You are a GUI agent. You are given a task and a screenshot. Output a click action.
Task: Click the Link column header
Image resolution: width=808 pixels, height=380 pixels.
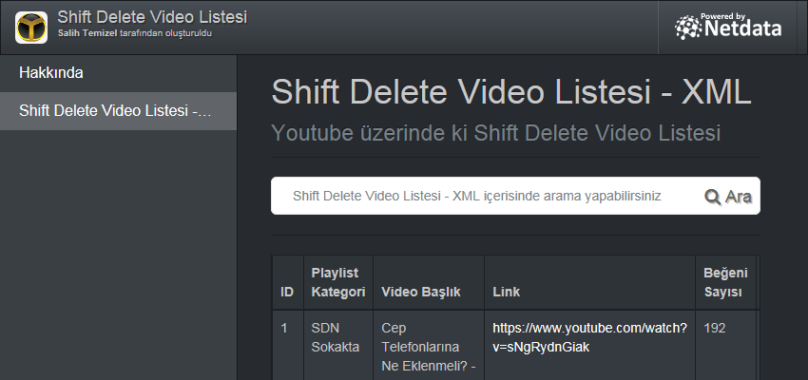[x=590, y=283]
